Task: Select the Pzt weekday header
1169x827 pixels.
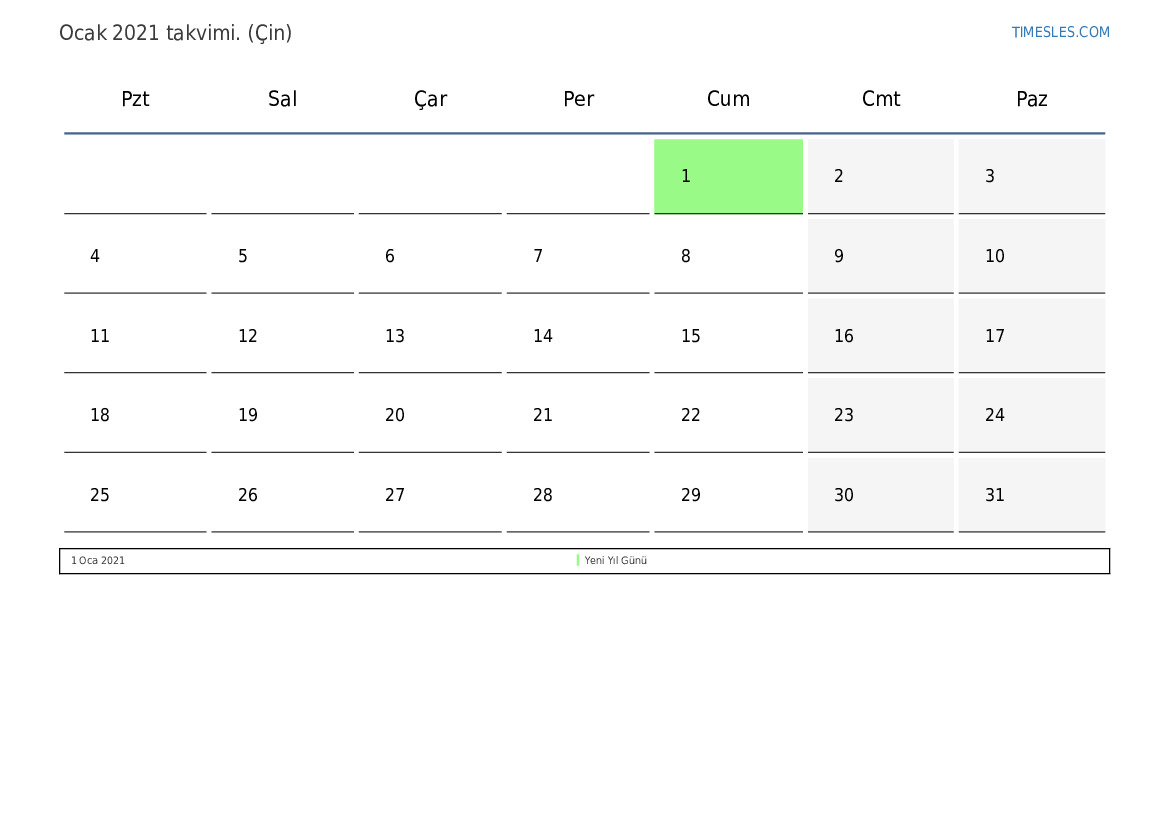Action: click(x=135, y=99)
